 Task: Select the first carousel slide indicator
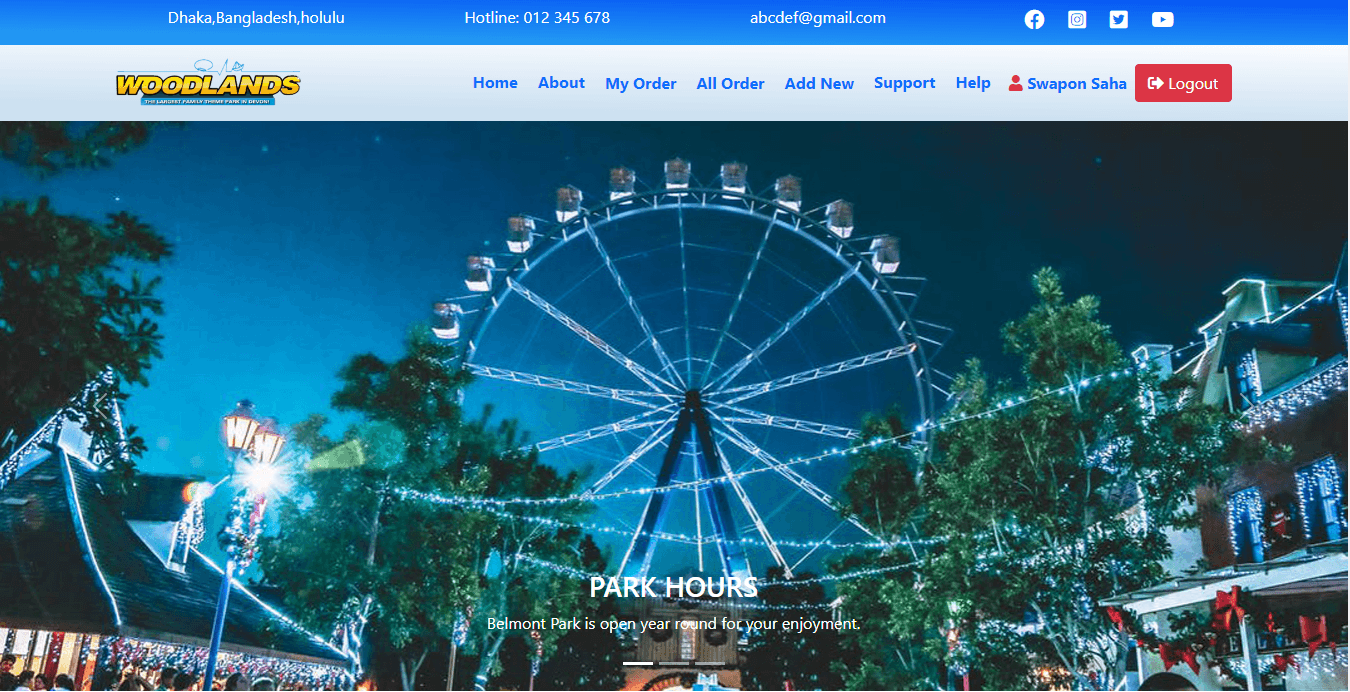(638, 663)
